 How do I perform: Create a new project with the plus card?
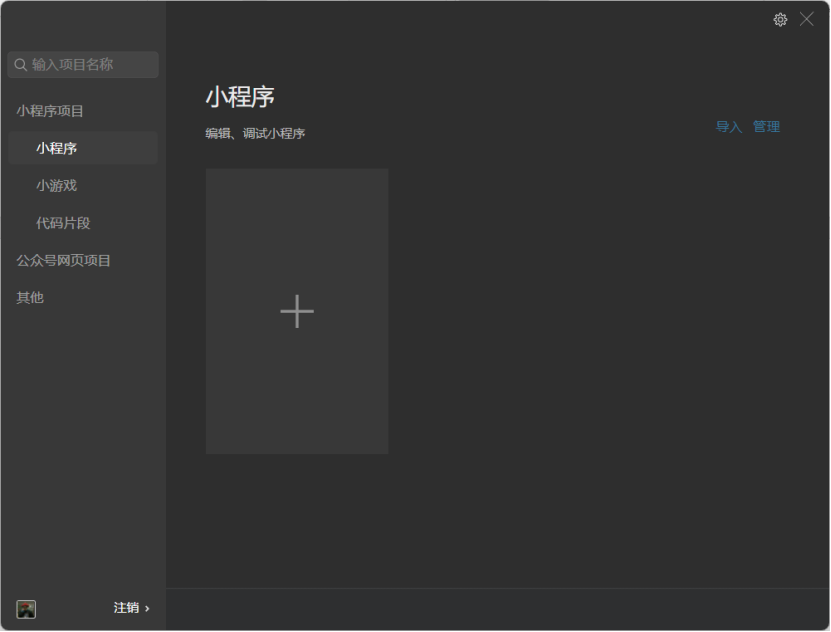pos(297,311)
